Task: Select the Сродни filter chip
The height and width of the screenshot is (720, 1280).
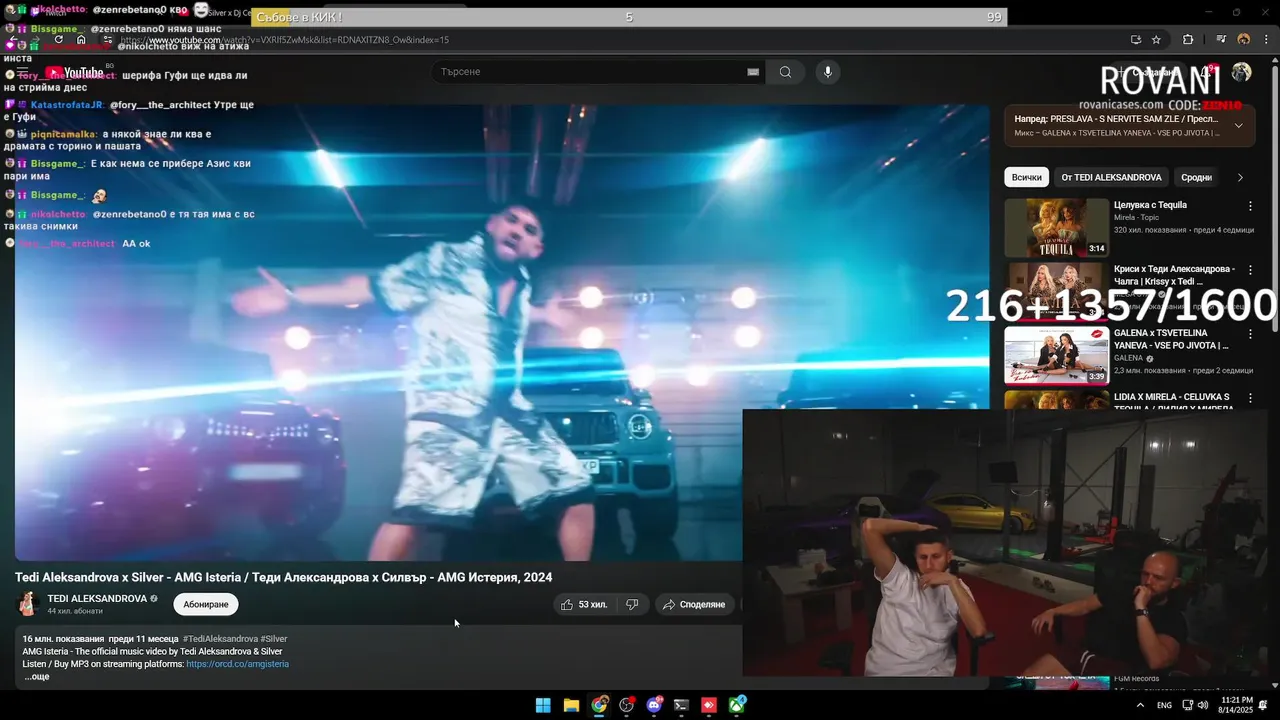Action: (x=1196, y=177)
